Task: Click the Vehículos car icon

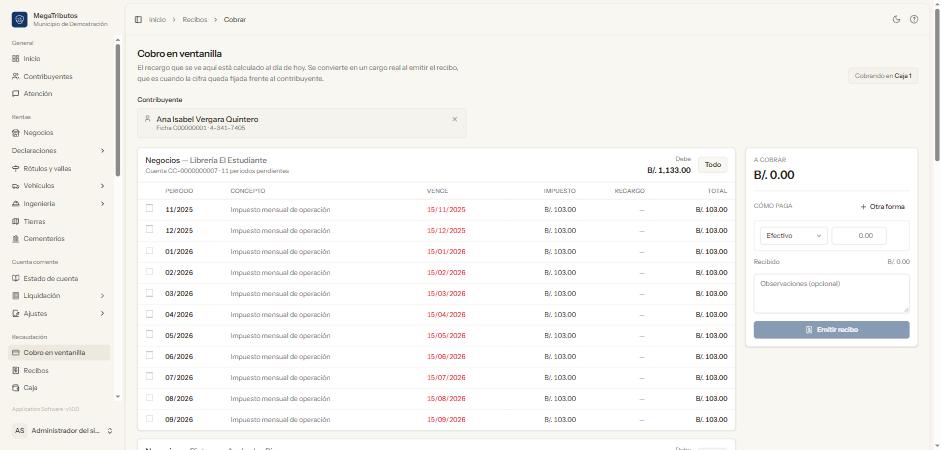Action: pyautogui.click(x=16, y=186)
